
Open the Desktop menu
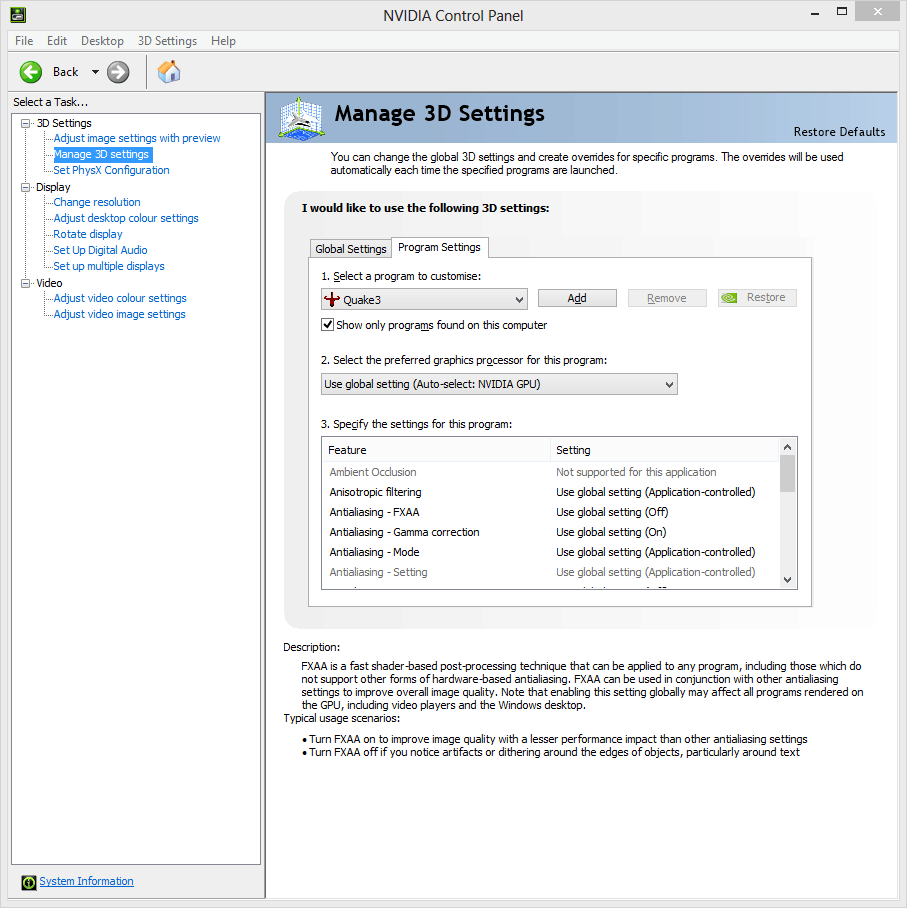coord(103,41)
